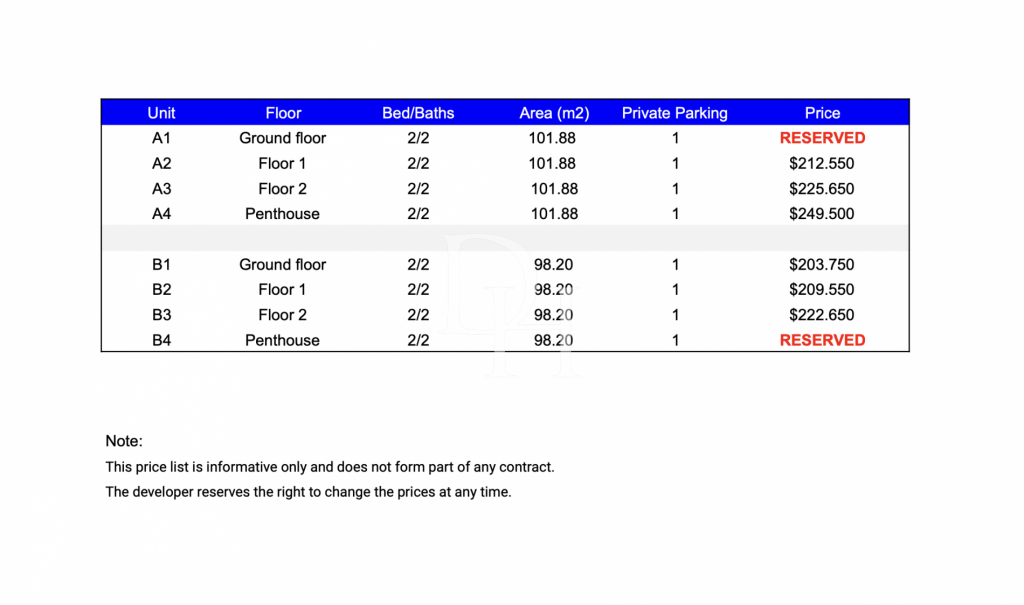Click unit A4 in the Unit column
Viewport: 1024px width, 605px height.
161,214
